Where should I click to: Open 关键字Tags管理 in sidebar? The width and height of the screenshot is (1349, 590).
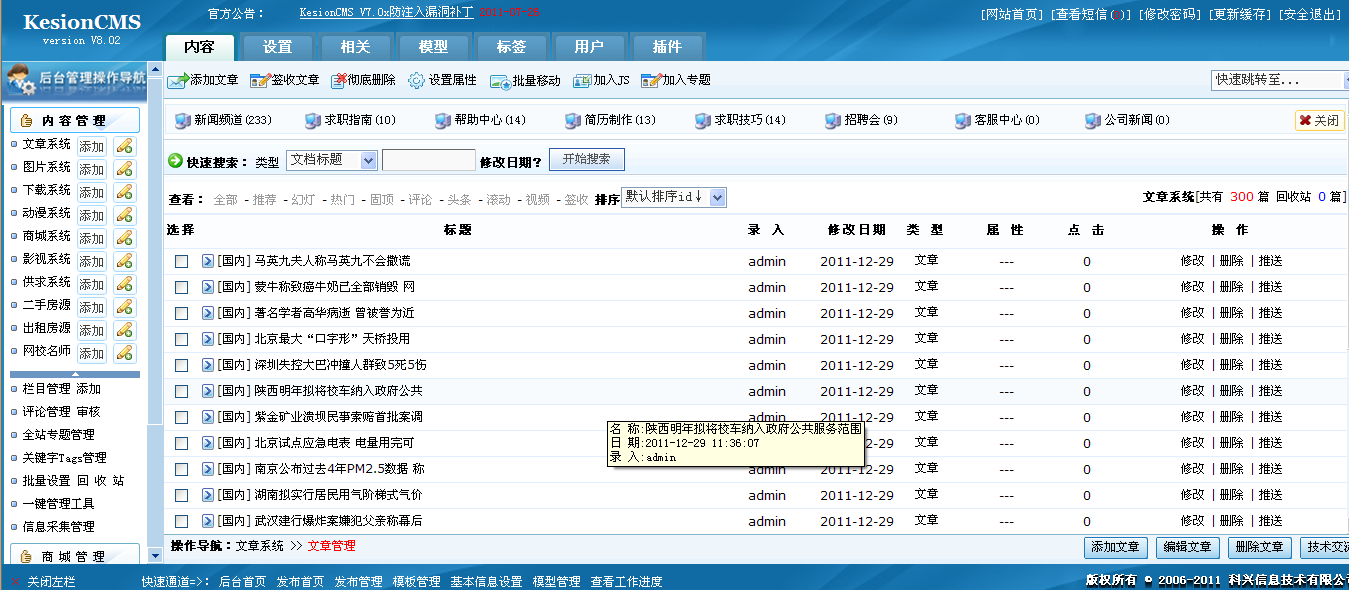[64, 458]
